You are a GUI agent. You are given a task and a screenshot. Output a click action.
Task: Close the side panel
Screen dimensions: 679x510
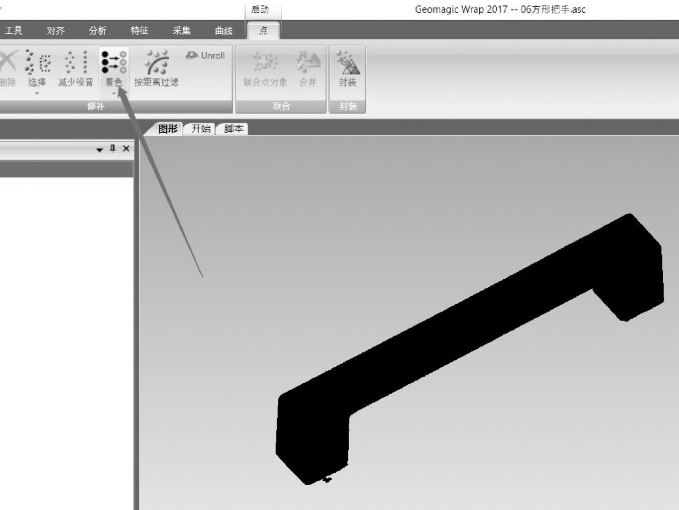click(x=126, y=148)
